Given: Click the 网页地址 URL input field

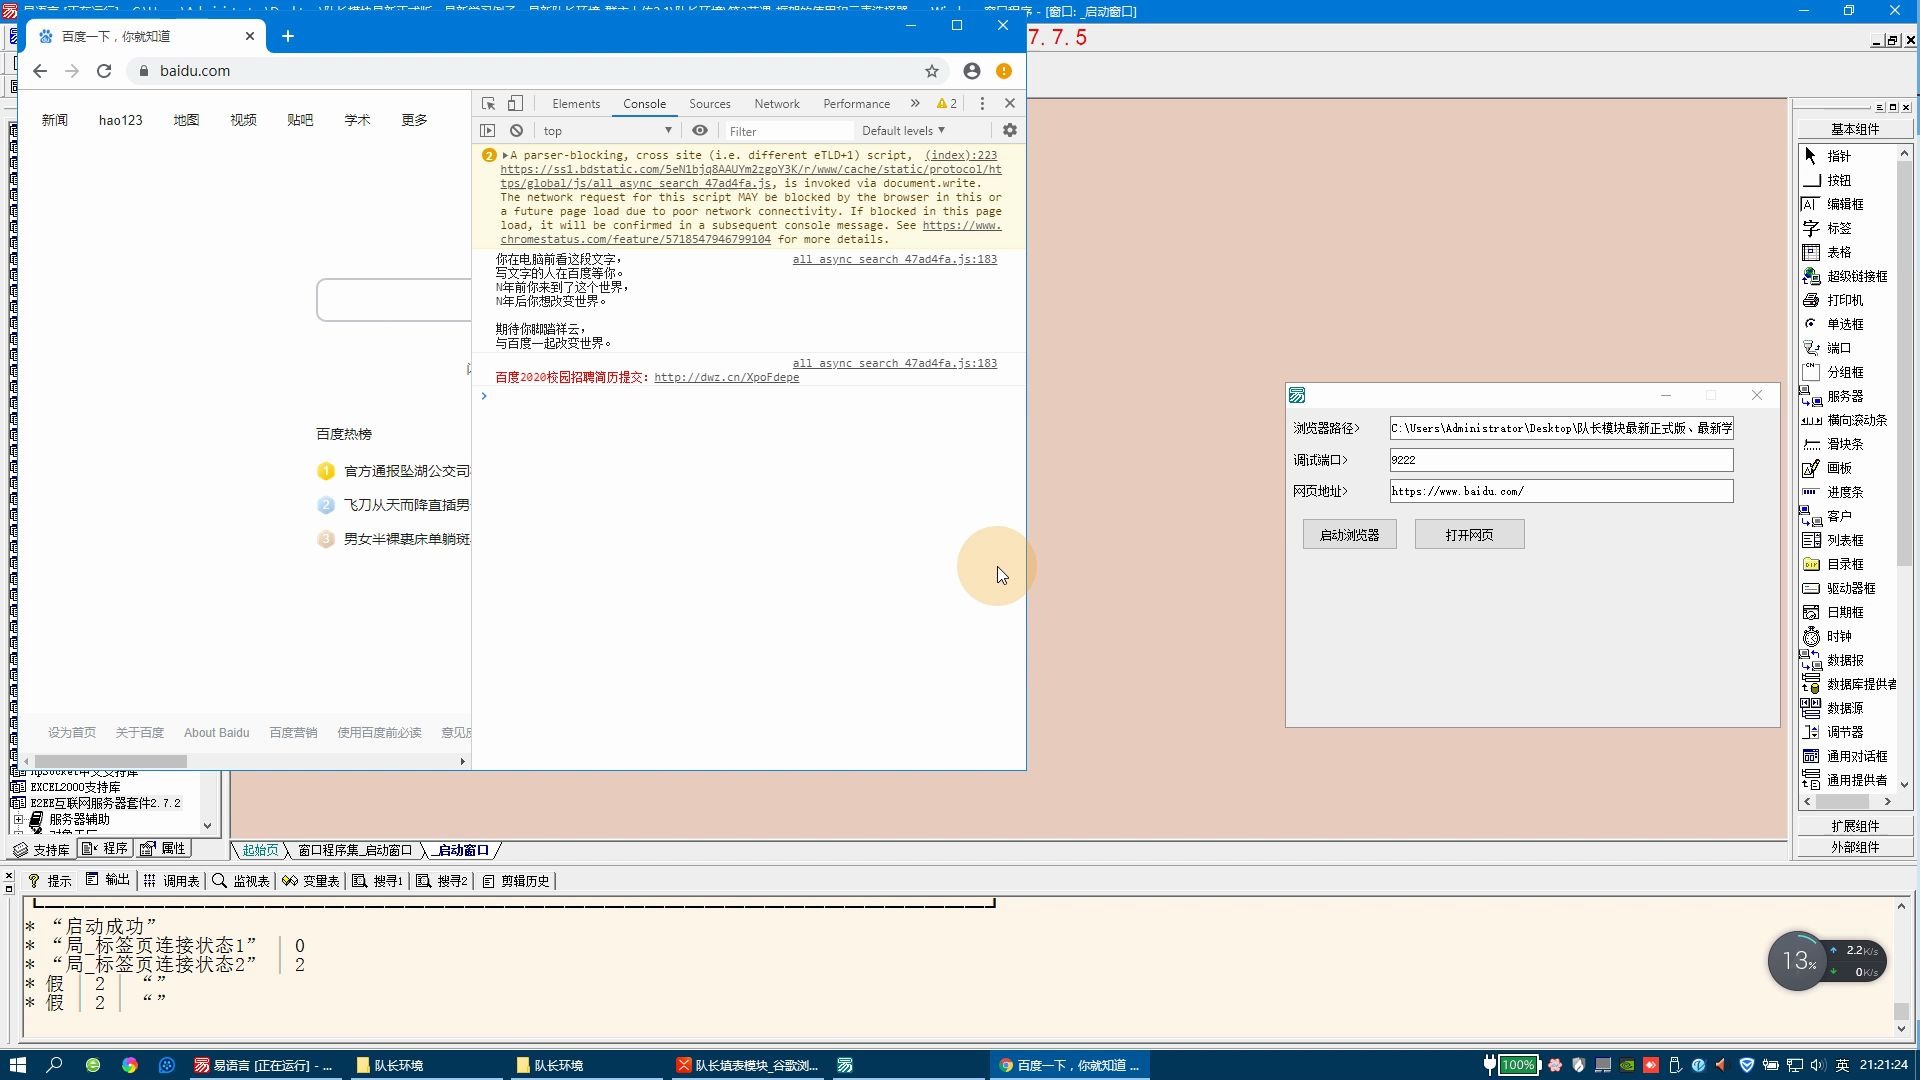Looking at the screenshot, I should coord(1561,491).
